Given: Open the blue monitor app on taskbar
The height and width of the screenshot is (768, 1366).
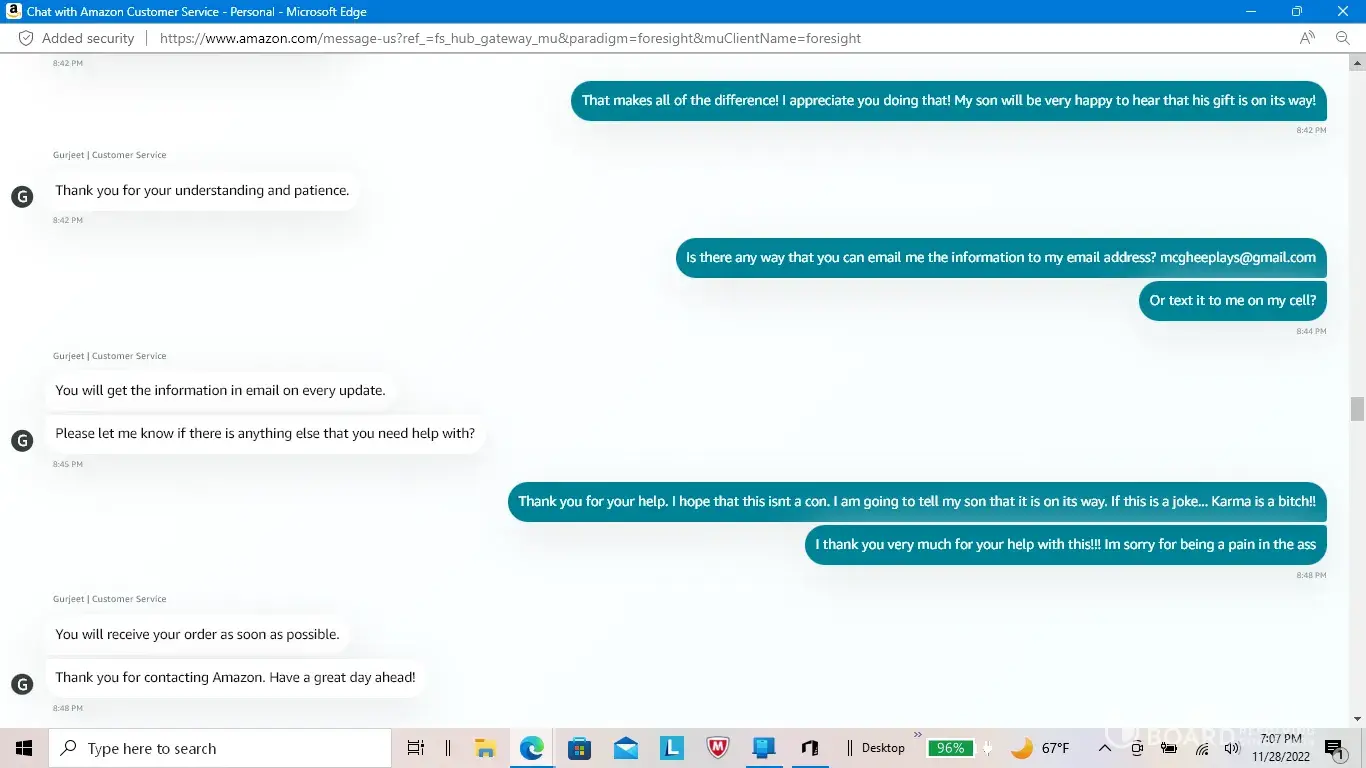Looking at the screenshot, I should click(764, 748).
